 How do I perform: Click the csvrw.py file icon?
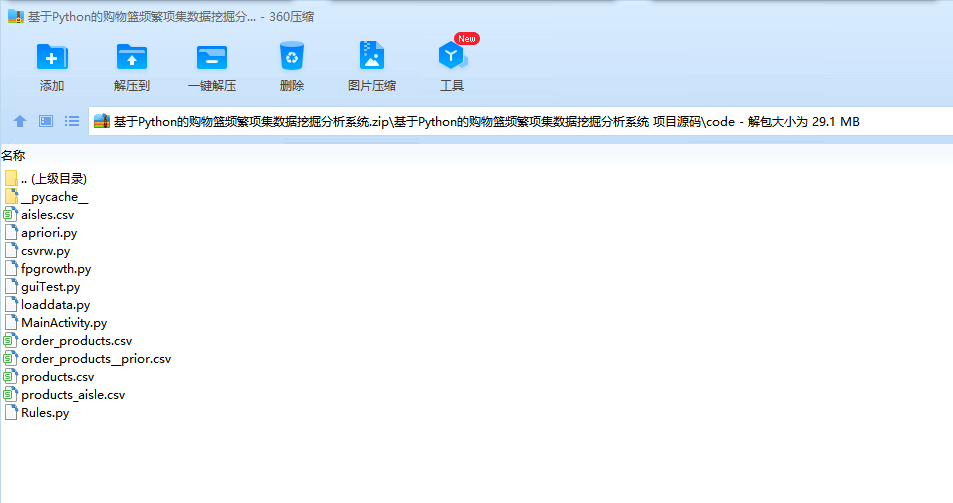click(x=11, y=250)
